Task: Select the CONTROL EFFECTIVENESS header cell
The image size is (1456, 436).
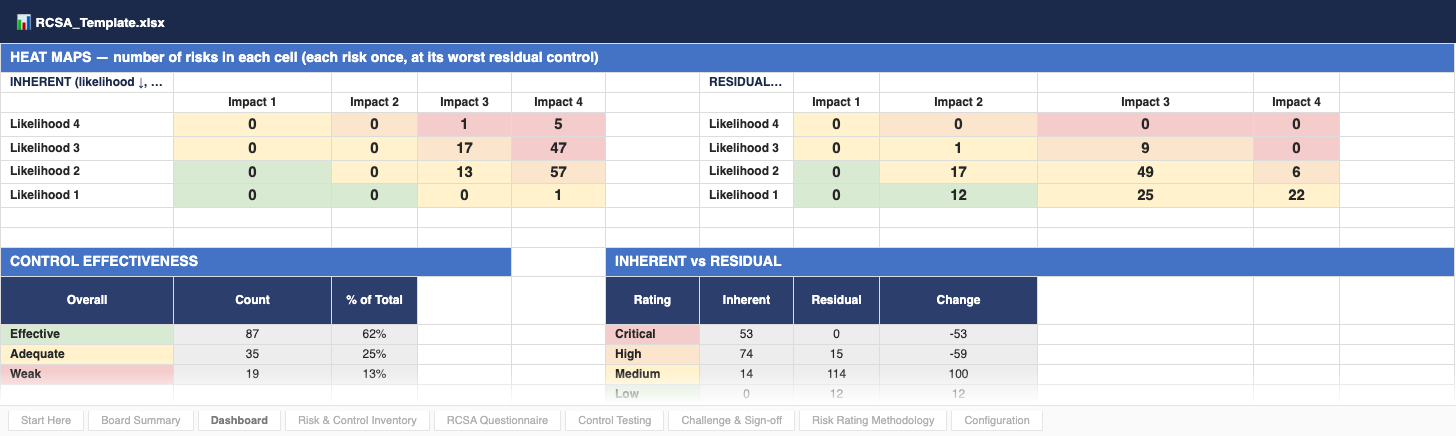Action: point(256,262)
